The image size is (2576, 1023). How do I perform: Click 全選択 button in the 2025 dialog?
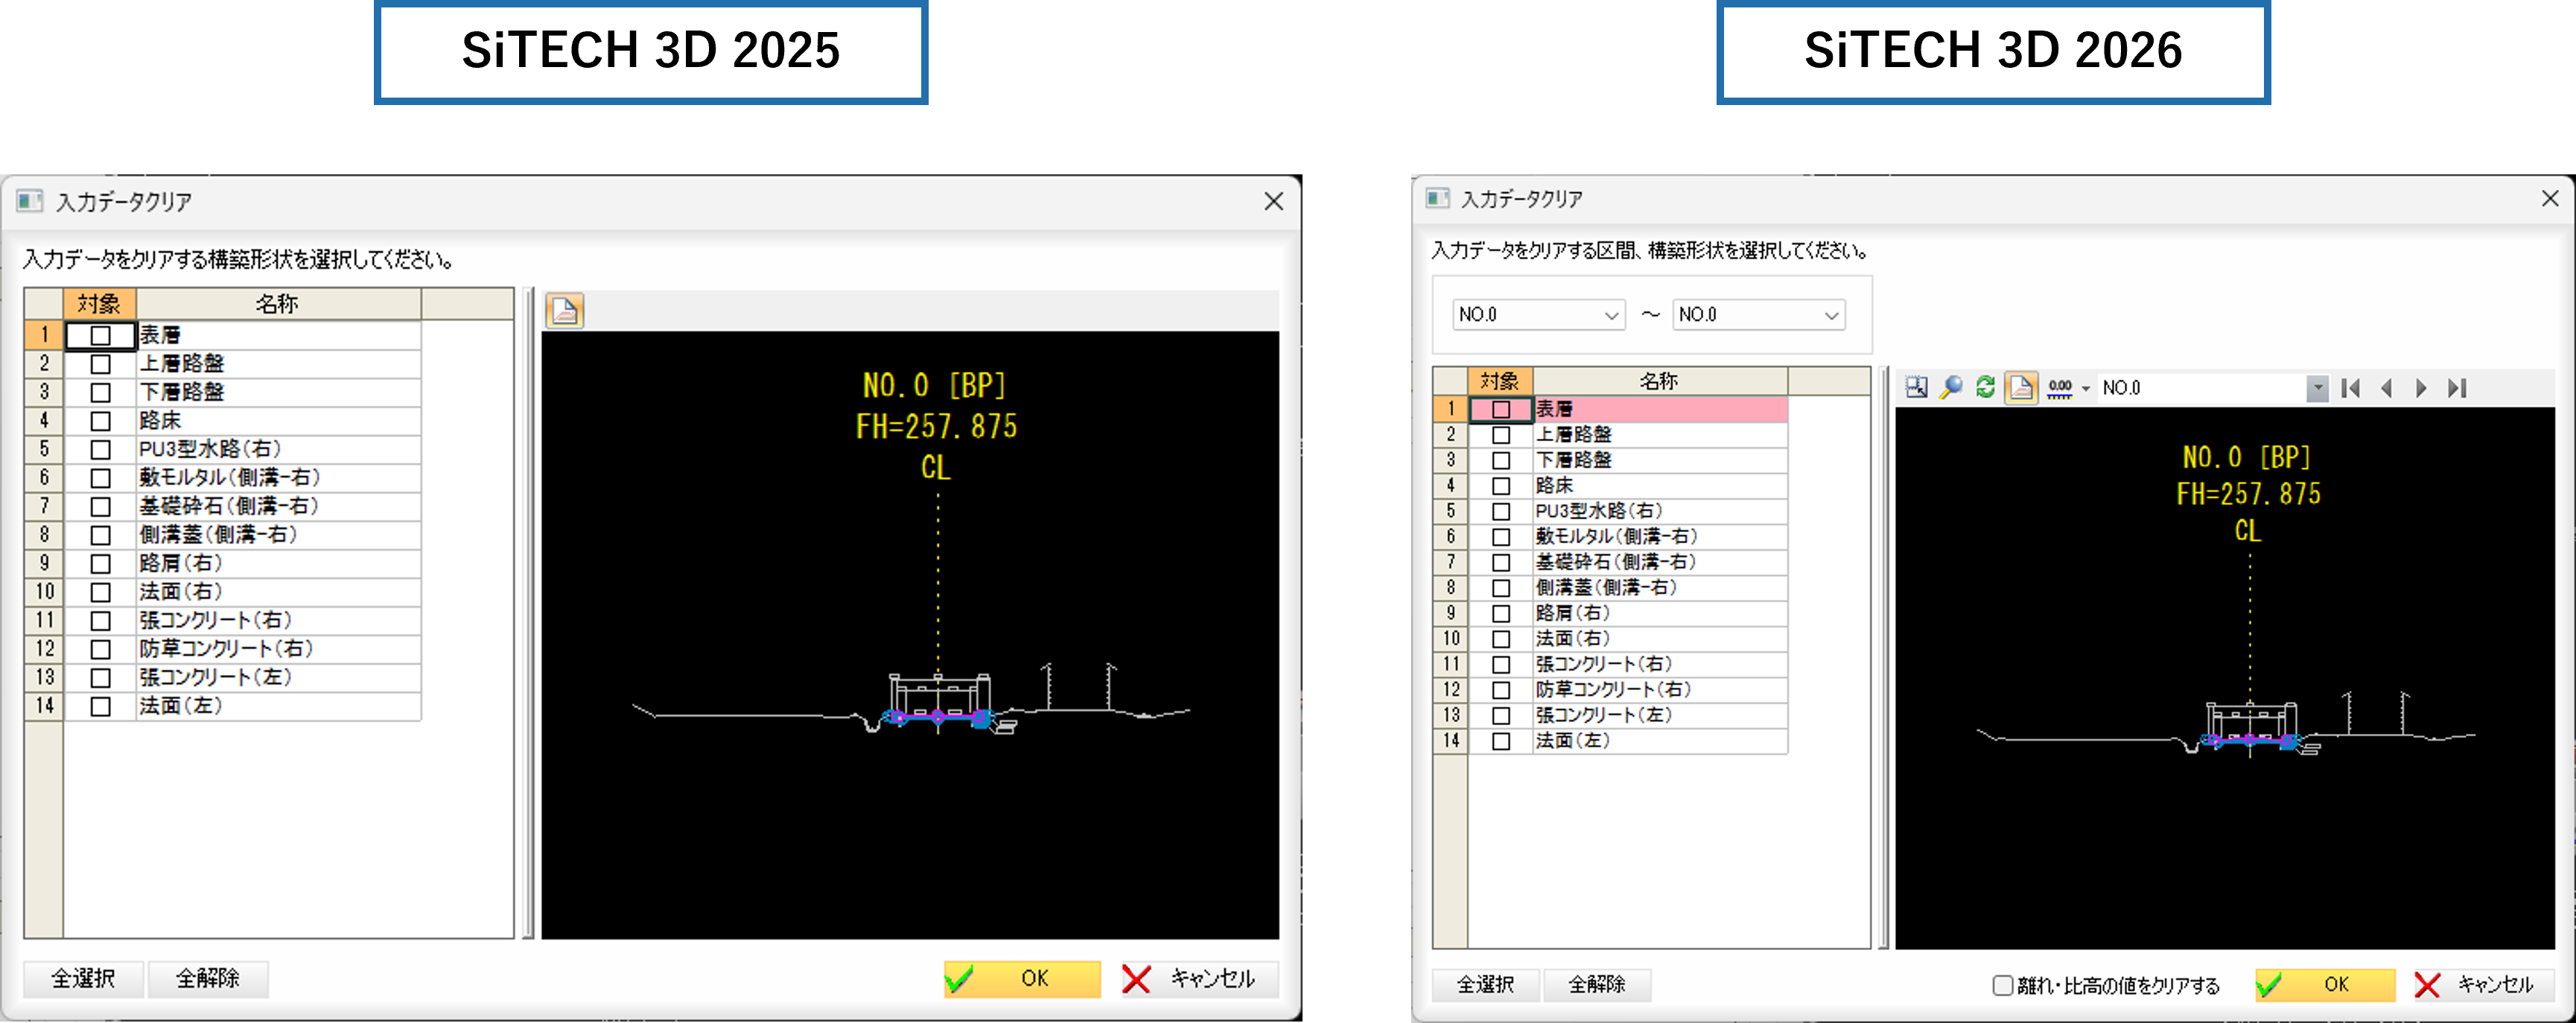[84, 979]
